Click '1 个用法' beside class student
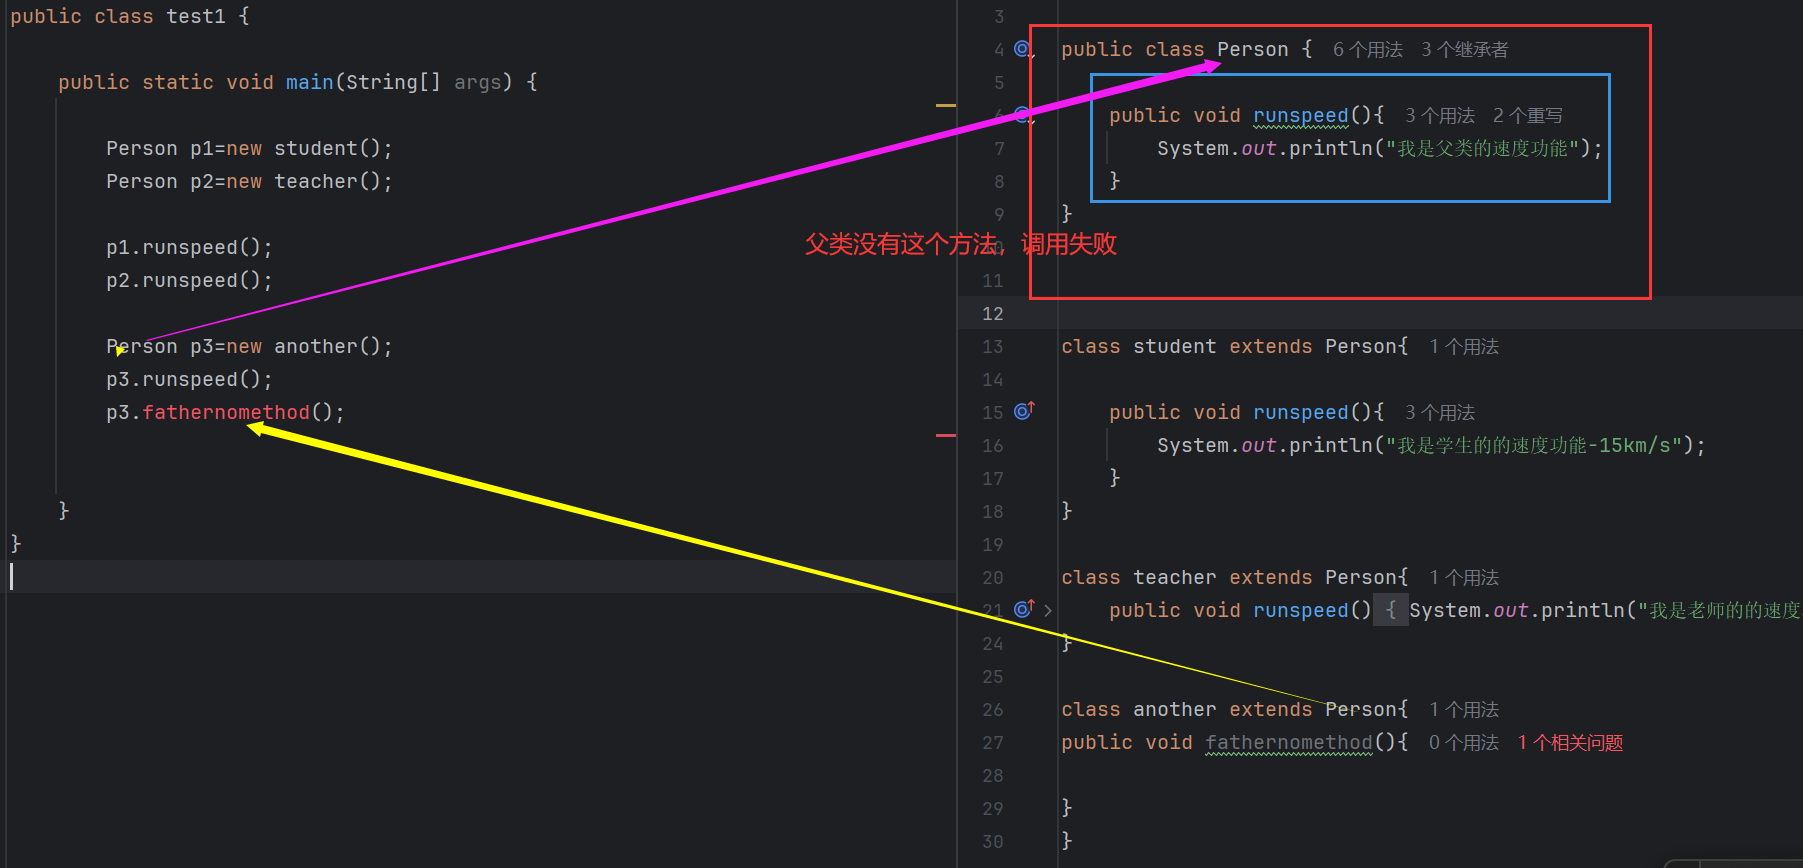Image resolution: width=1803 pixels, height=868 pixels. (1463, 347)
